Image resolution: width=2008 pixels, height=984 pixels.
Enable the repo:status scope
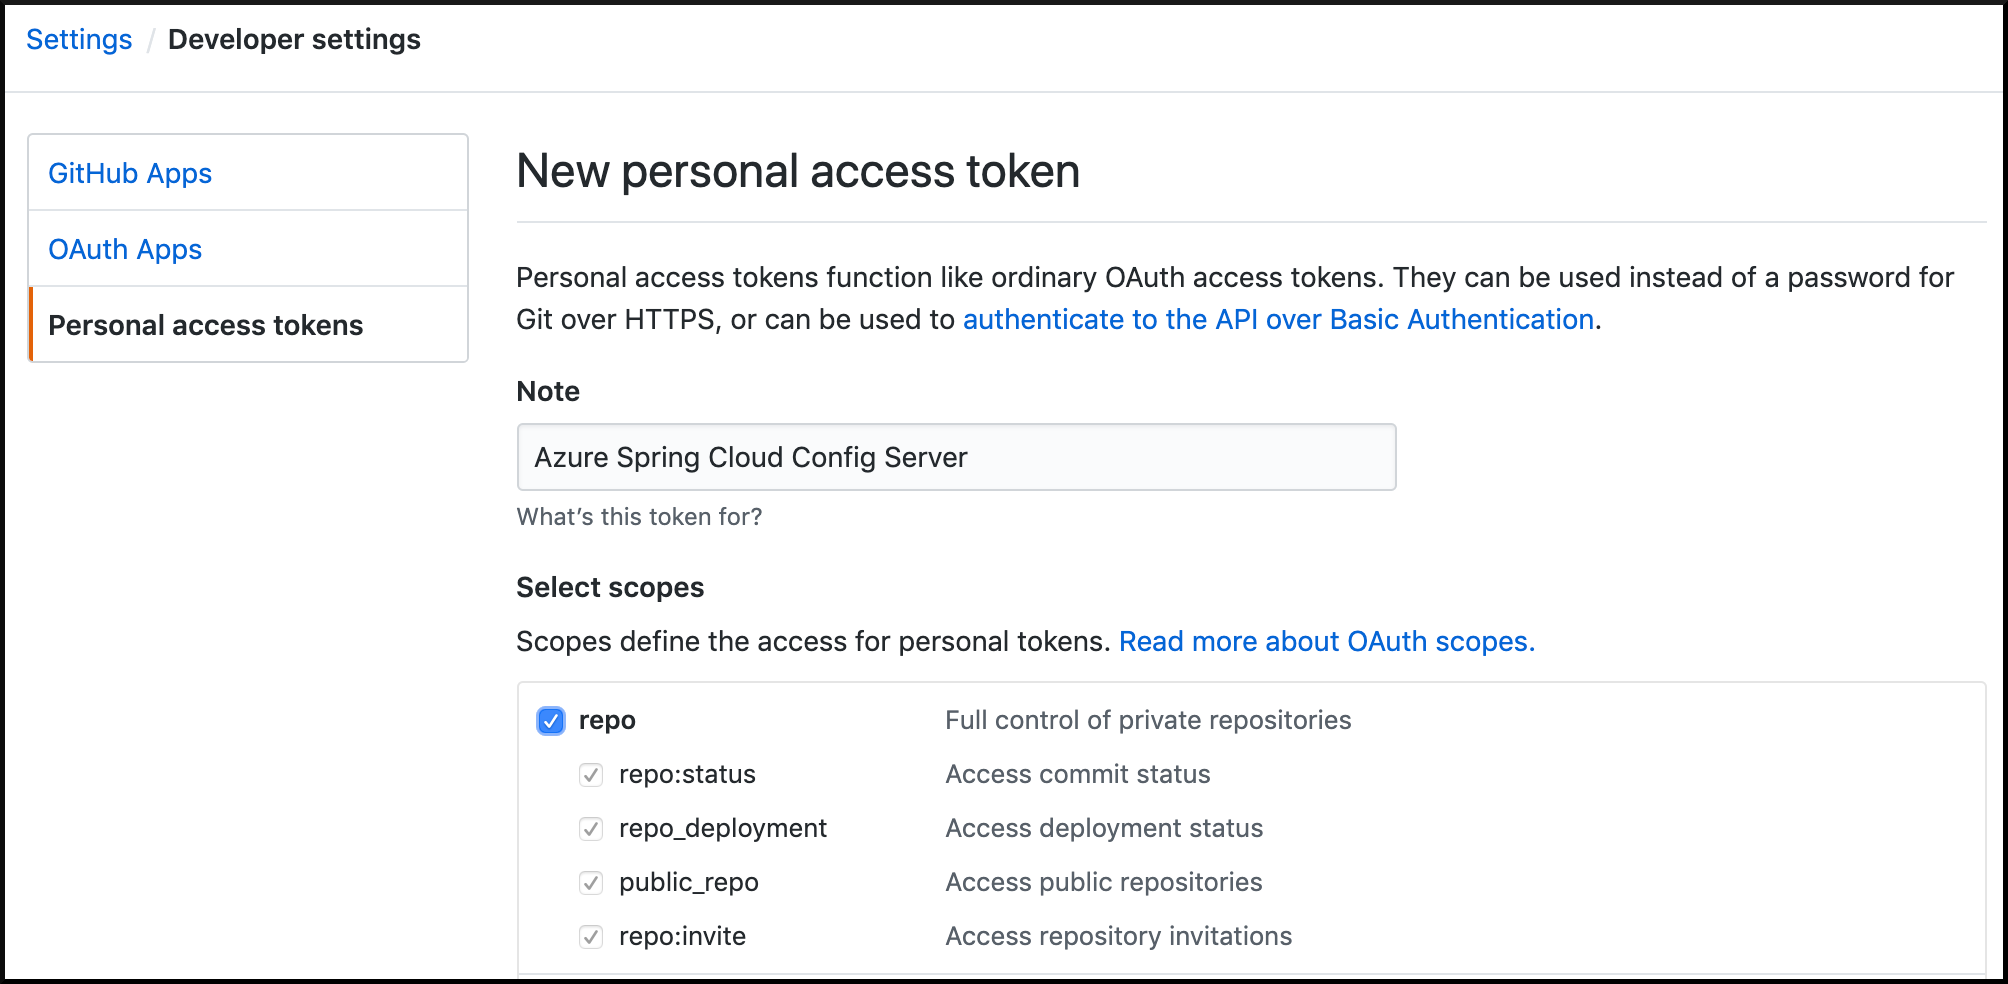point(593,774)
